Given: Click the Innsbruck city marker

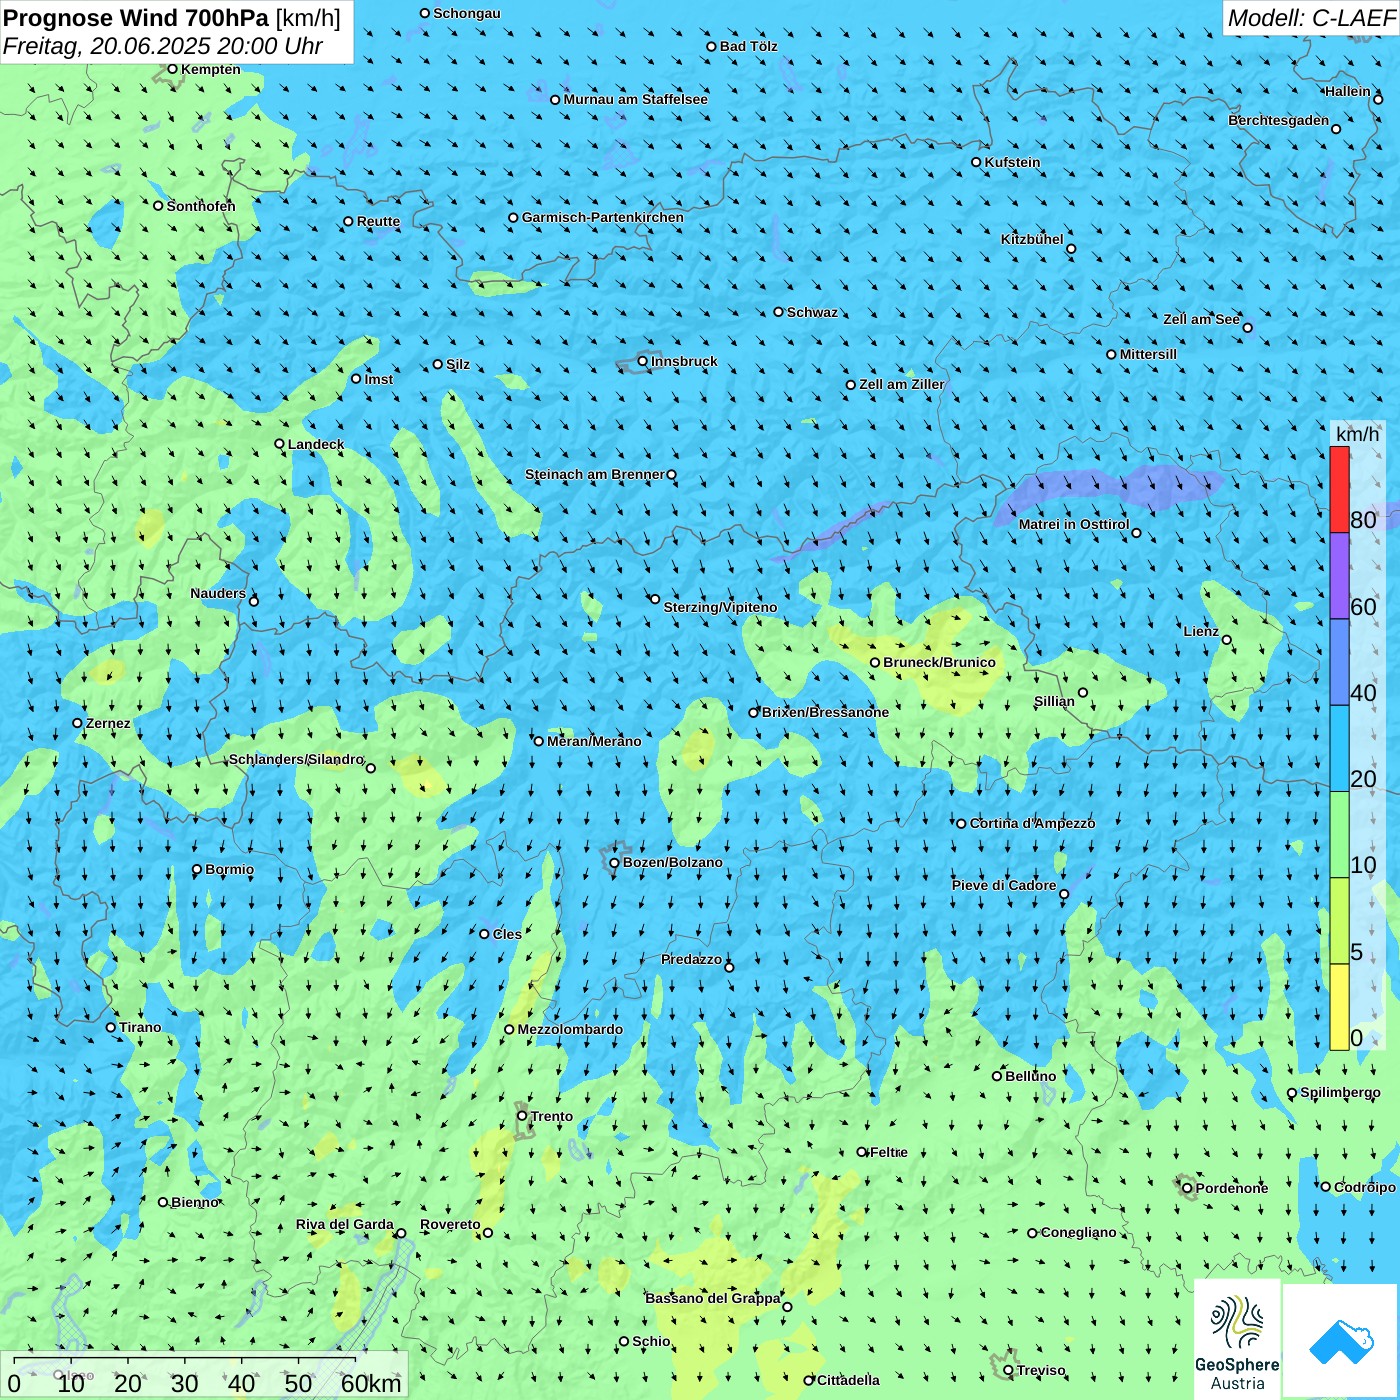Looking at the screenshot, I should pyautogui.click(x=642, y=361).
